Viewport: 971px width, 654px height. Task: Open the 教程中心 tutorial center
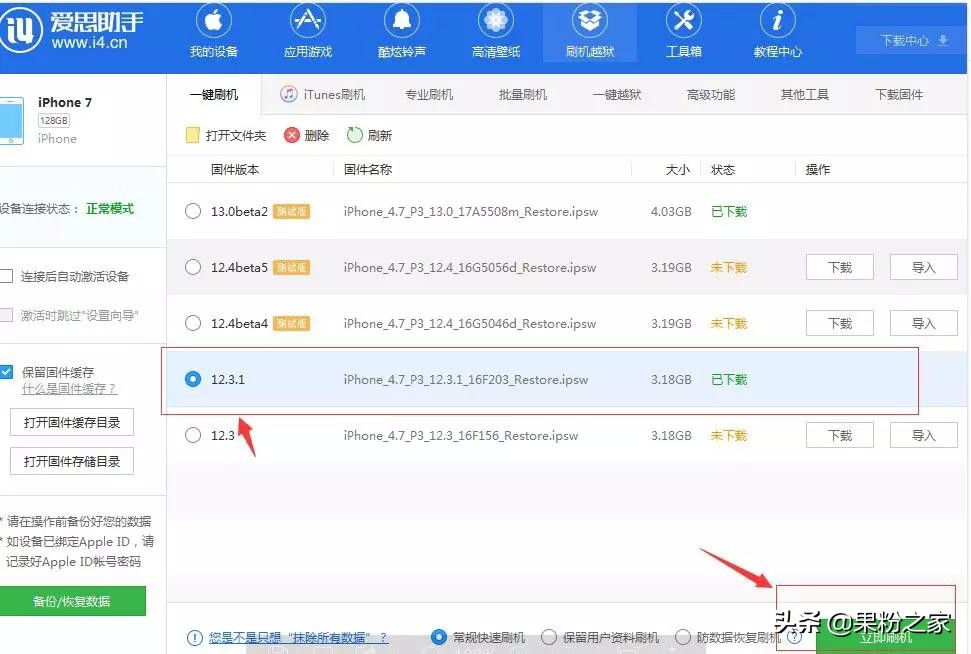pos(776,32)
